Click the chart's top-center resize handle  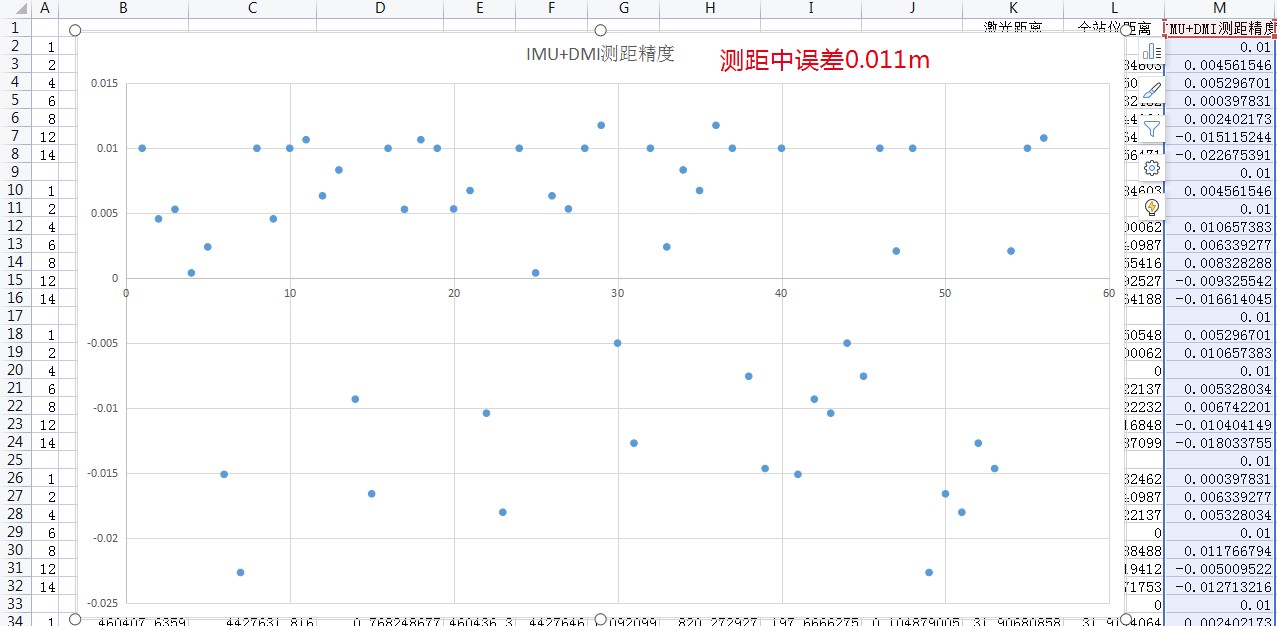coord(600,31)
